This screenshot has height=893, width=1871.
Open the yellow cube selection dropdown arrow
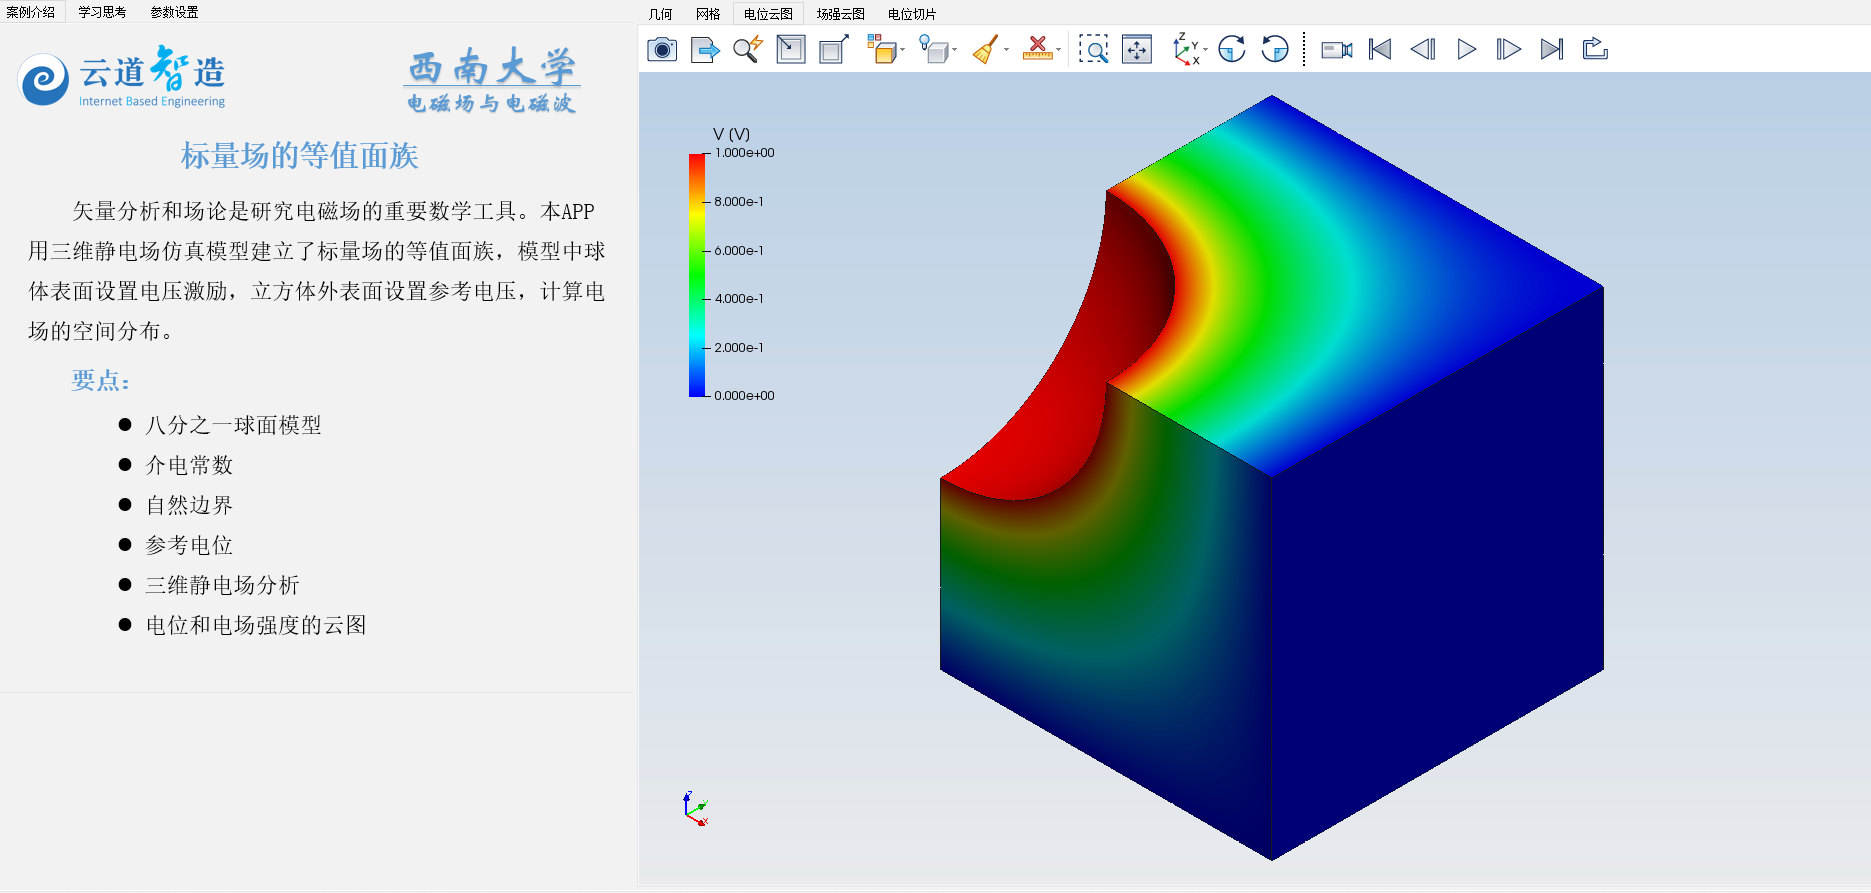[903, 50]
